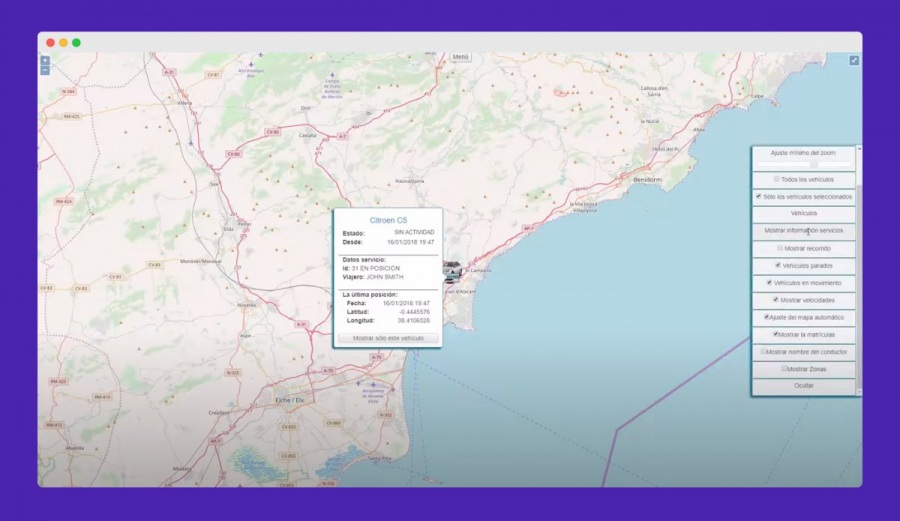Viewport: 900px width, 521px height.
Task: Check the 'Mostrar Zonas' option
Action: 784,368
